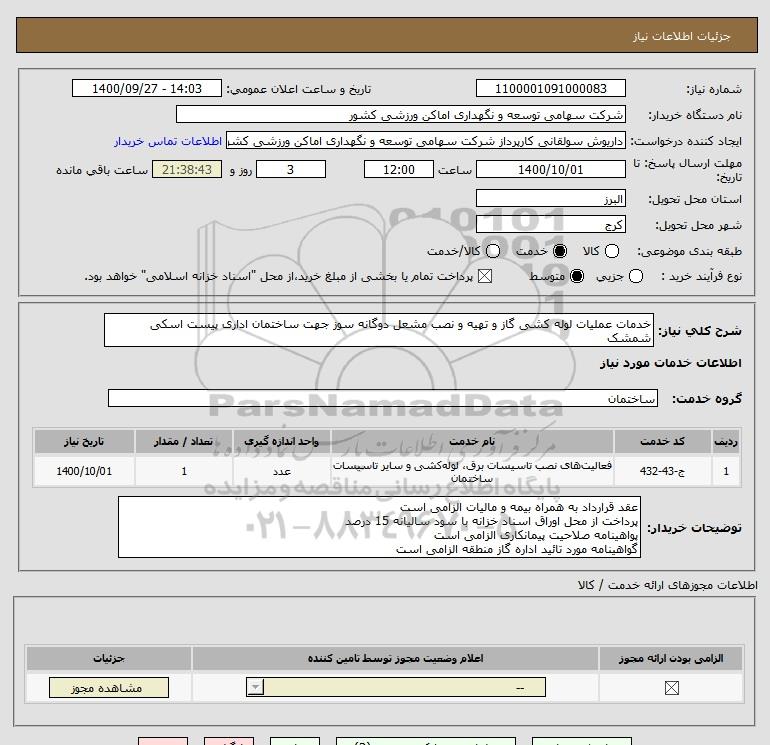Click the request creator field

[426, 140]
